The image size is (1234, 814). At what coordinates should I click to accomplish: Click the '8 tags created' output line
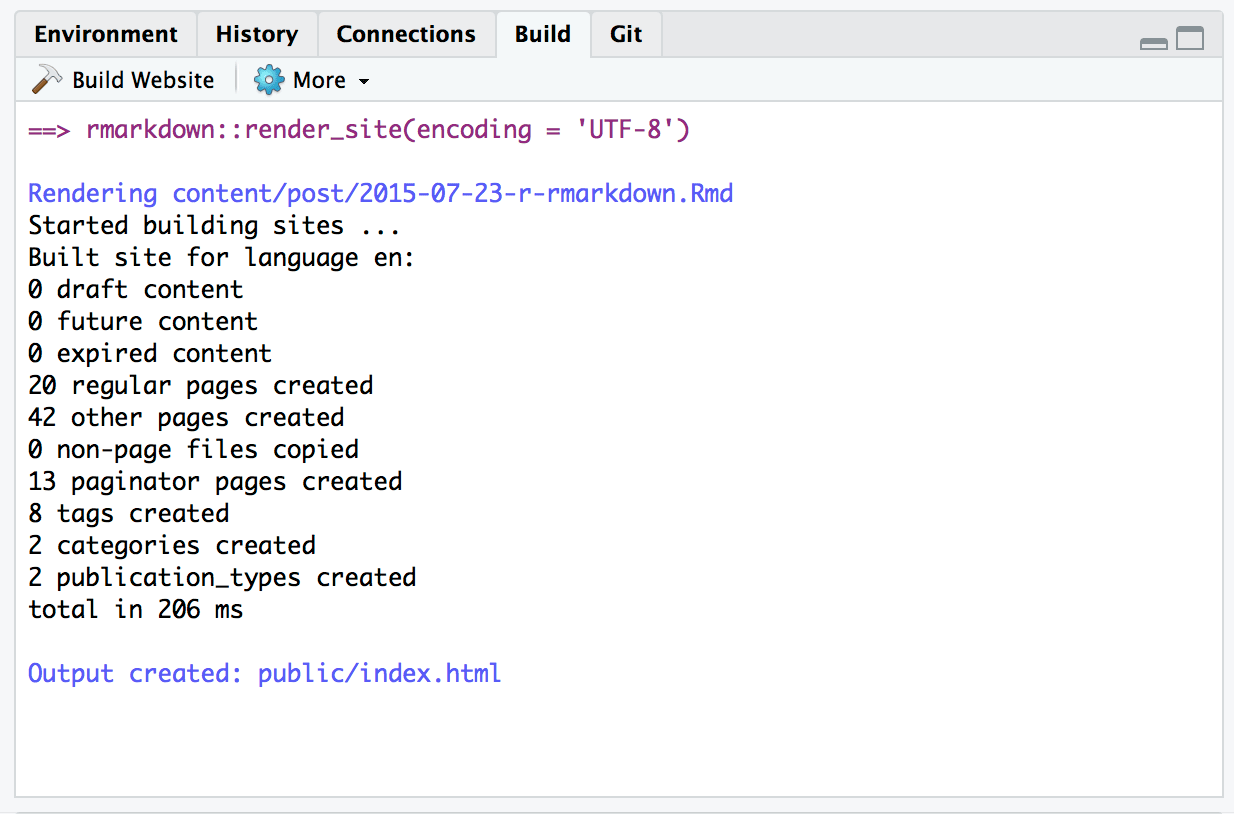click(x=129, y=513)
